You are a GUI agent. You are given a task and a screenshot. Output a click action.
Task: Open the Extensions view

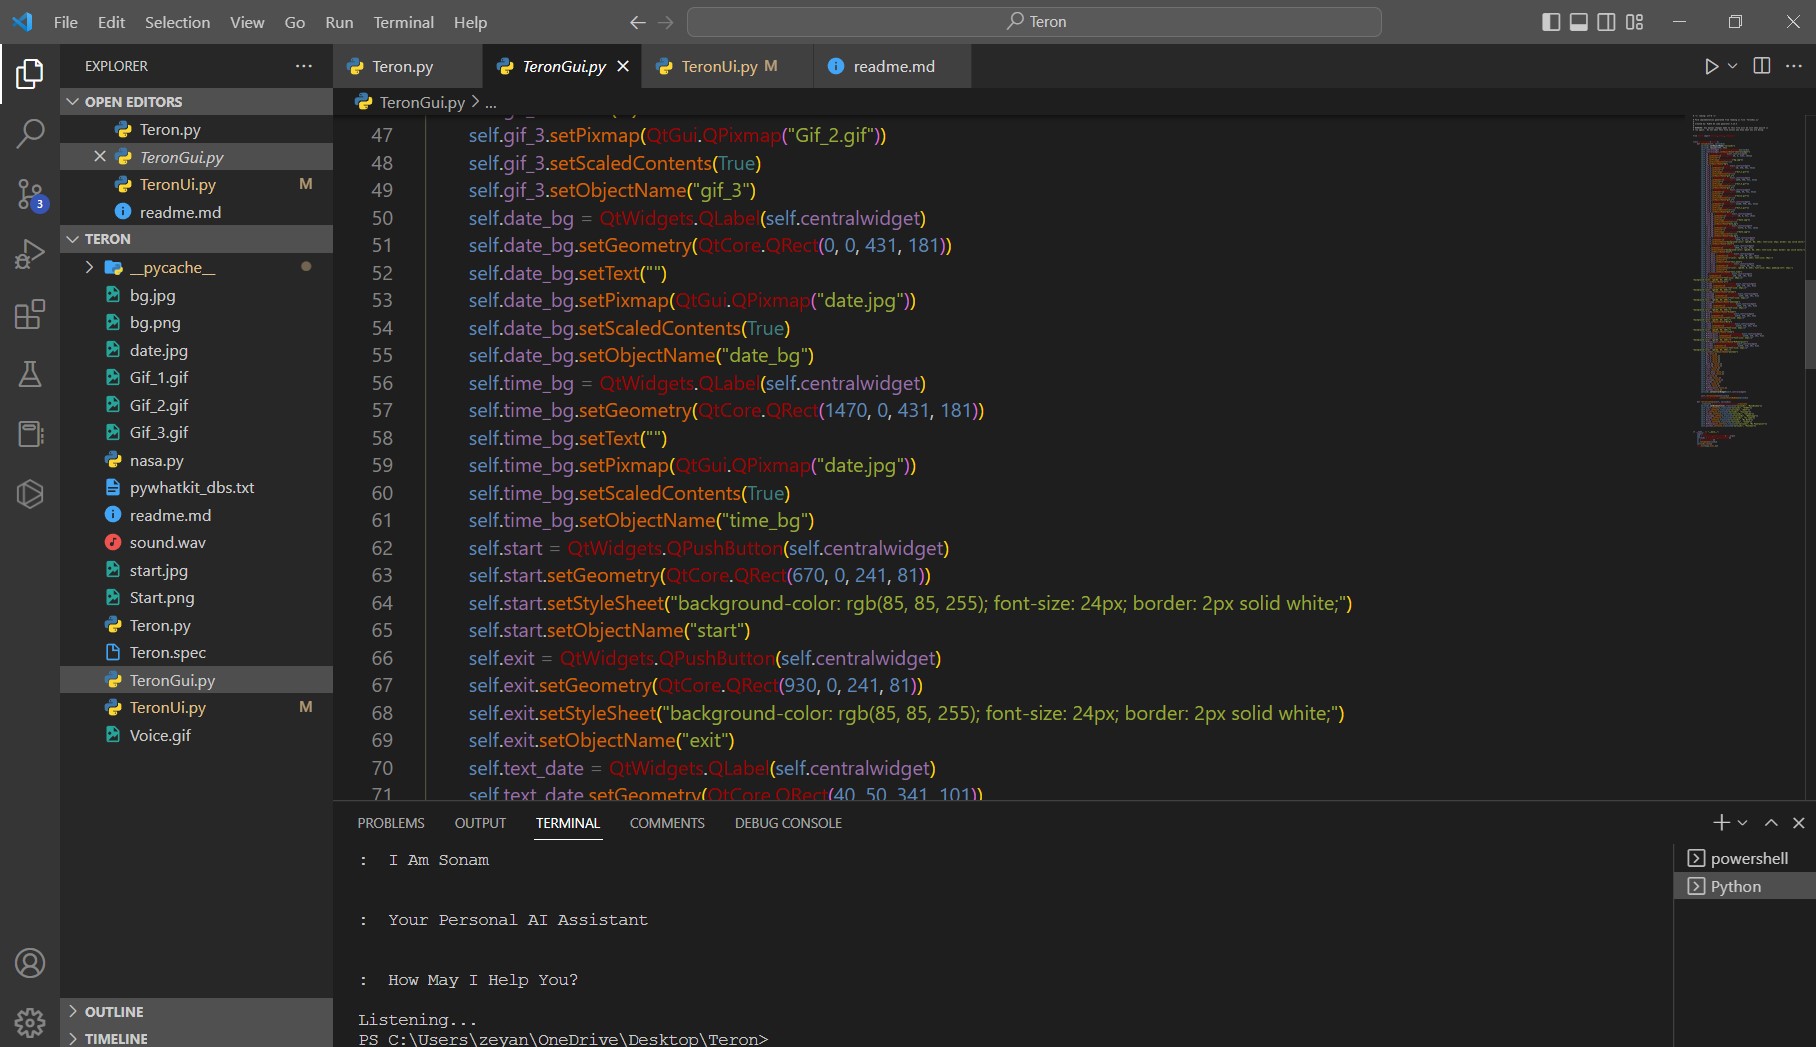(30, 315)
